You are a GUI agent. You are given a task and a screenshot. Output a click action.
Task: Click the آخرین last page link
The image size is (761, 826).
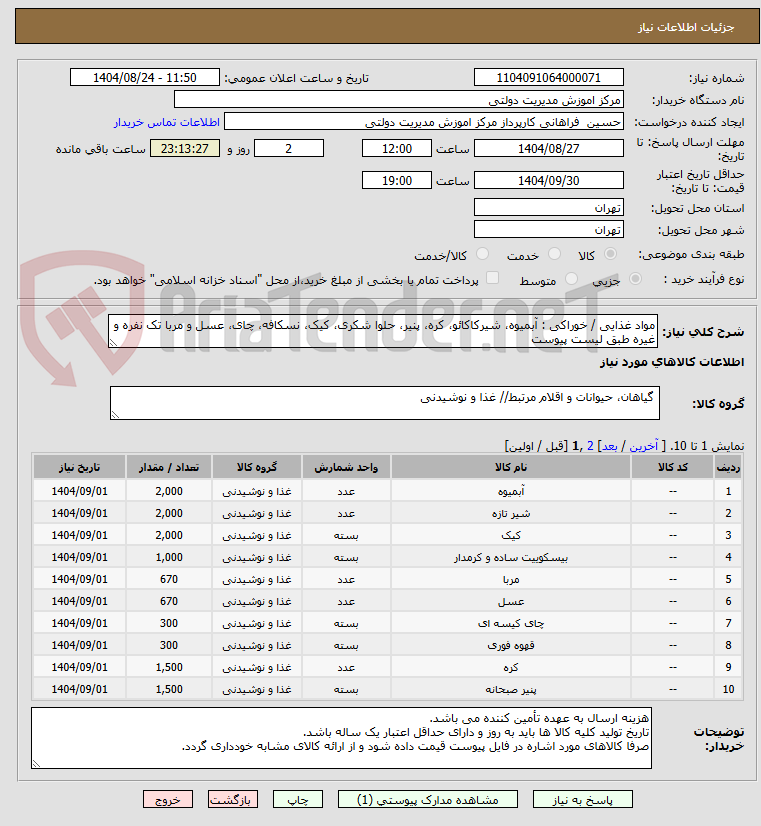coord(644,446)
